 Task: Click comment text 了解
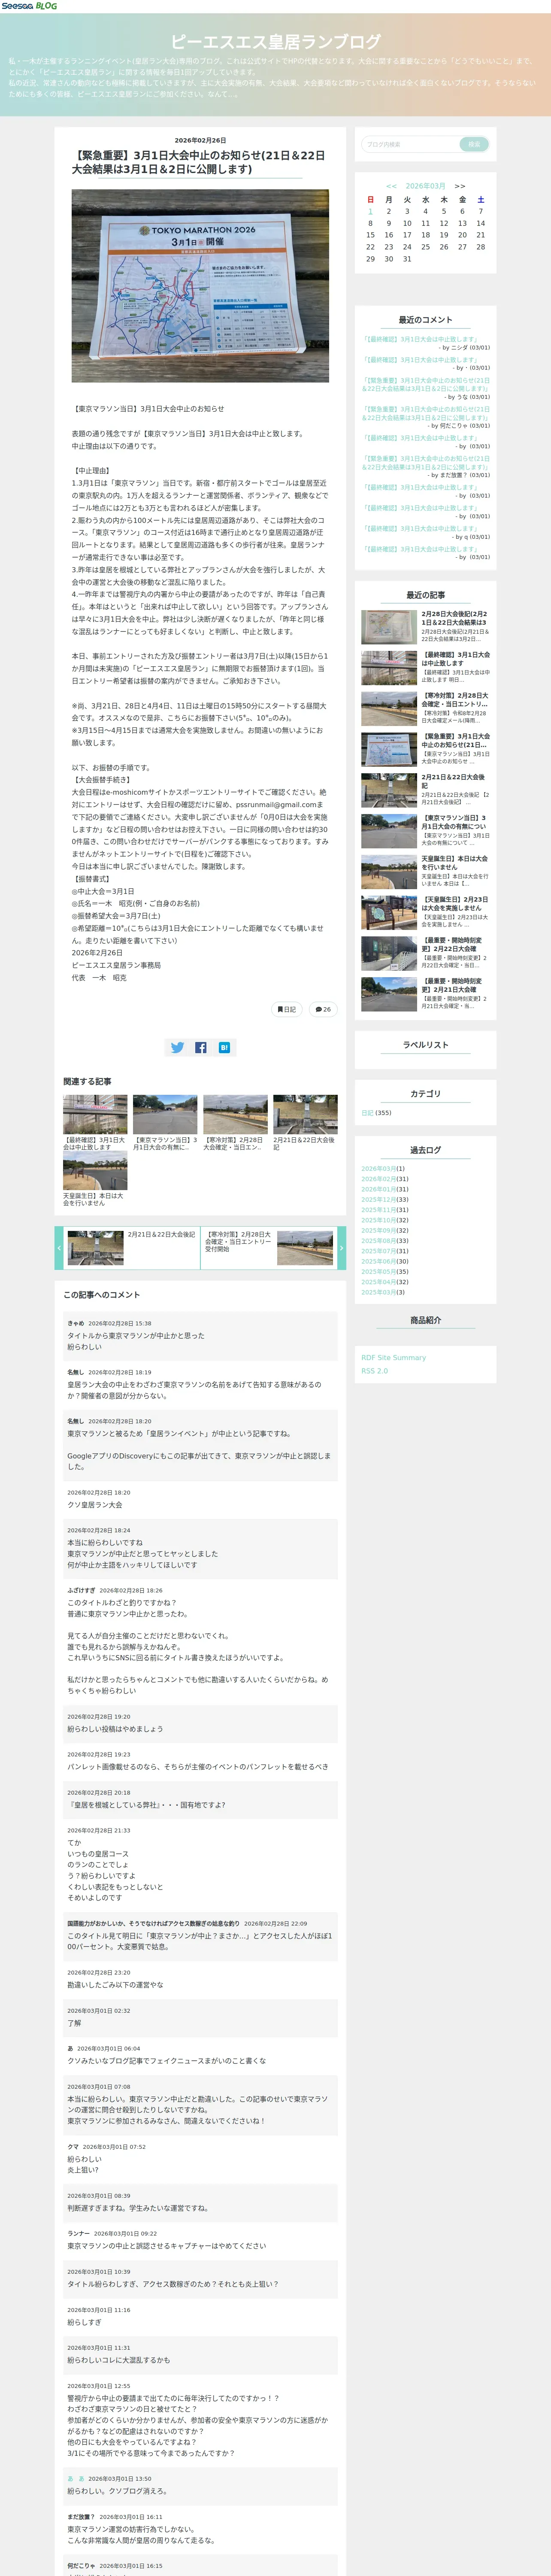pos(74,2022)
